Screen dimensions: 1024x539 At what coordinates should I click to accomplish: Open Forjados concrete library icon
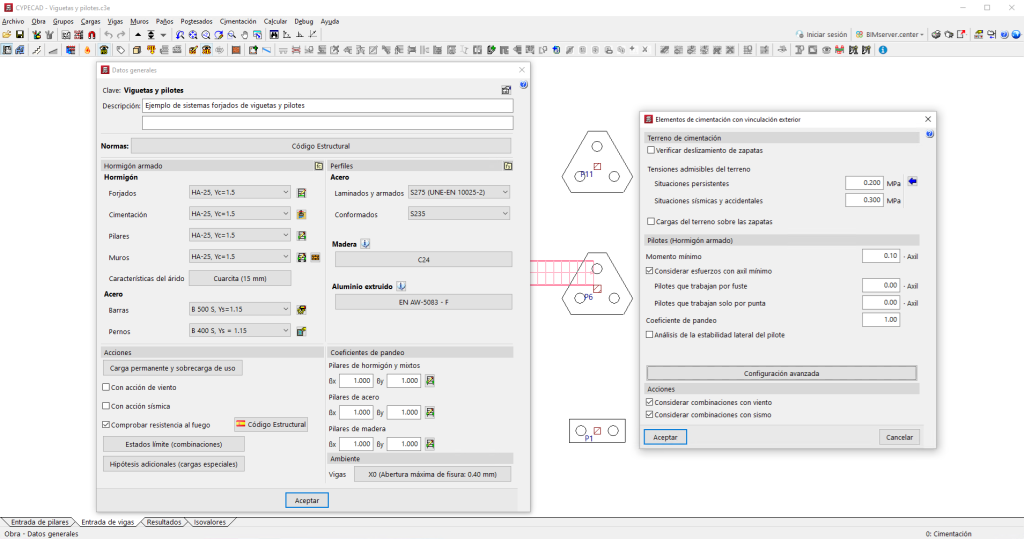click(302, 193)
